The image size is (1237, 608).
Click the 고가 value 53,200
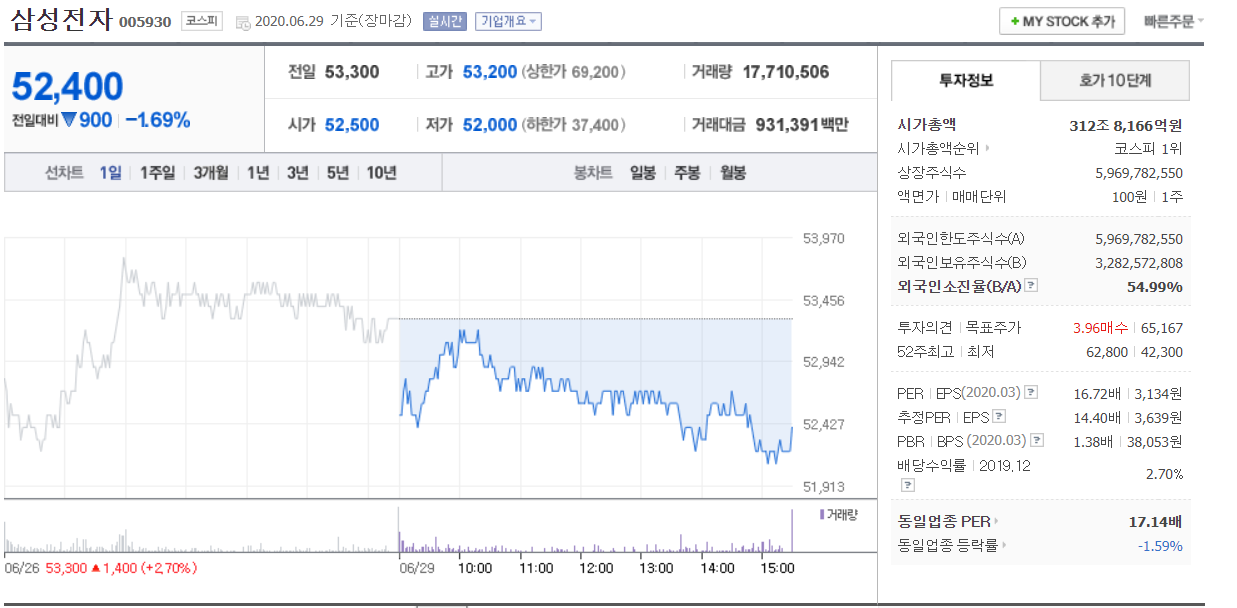pos(490,72)
